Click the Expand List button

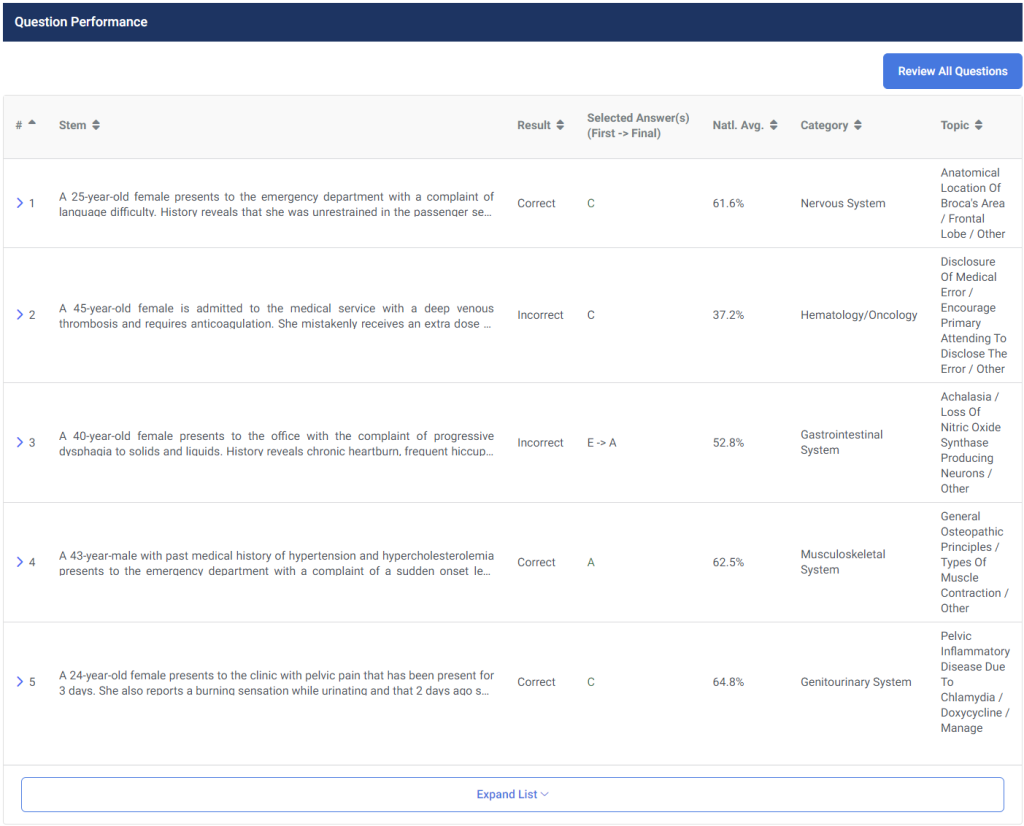(512, 795)
